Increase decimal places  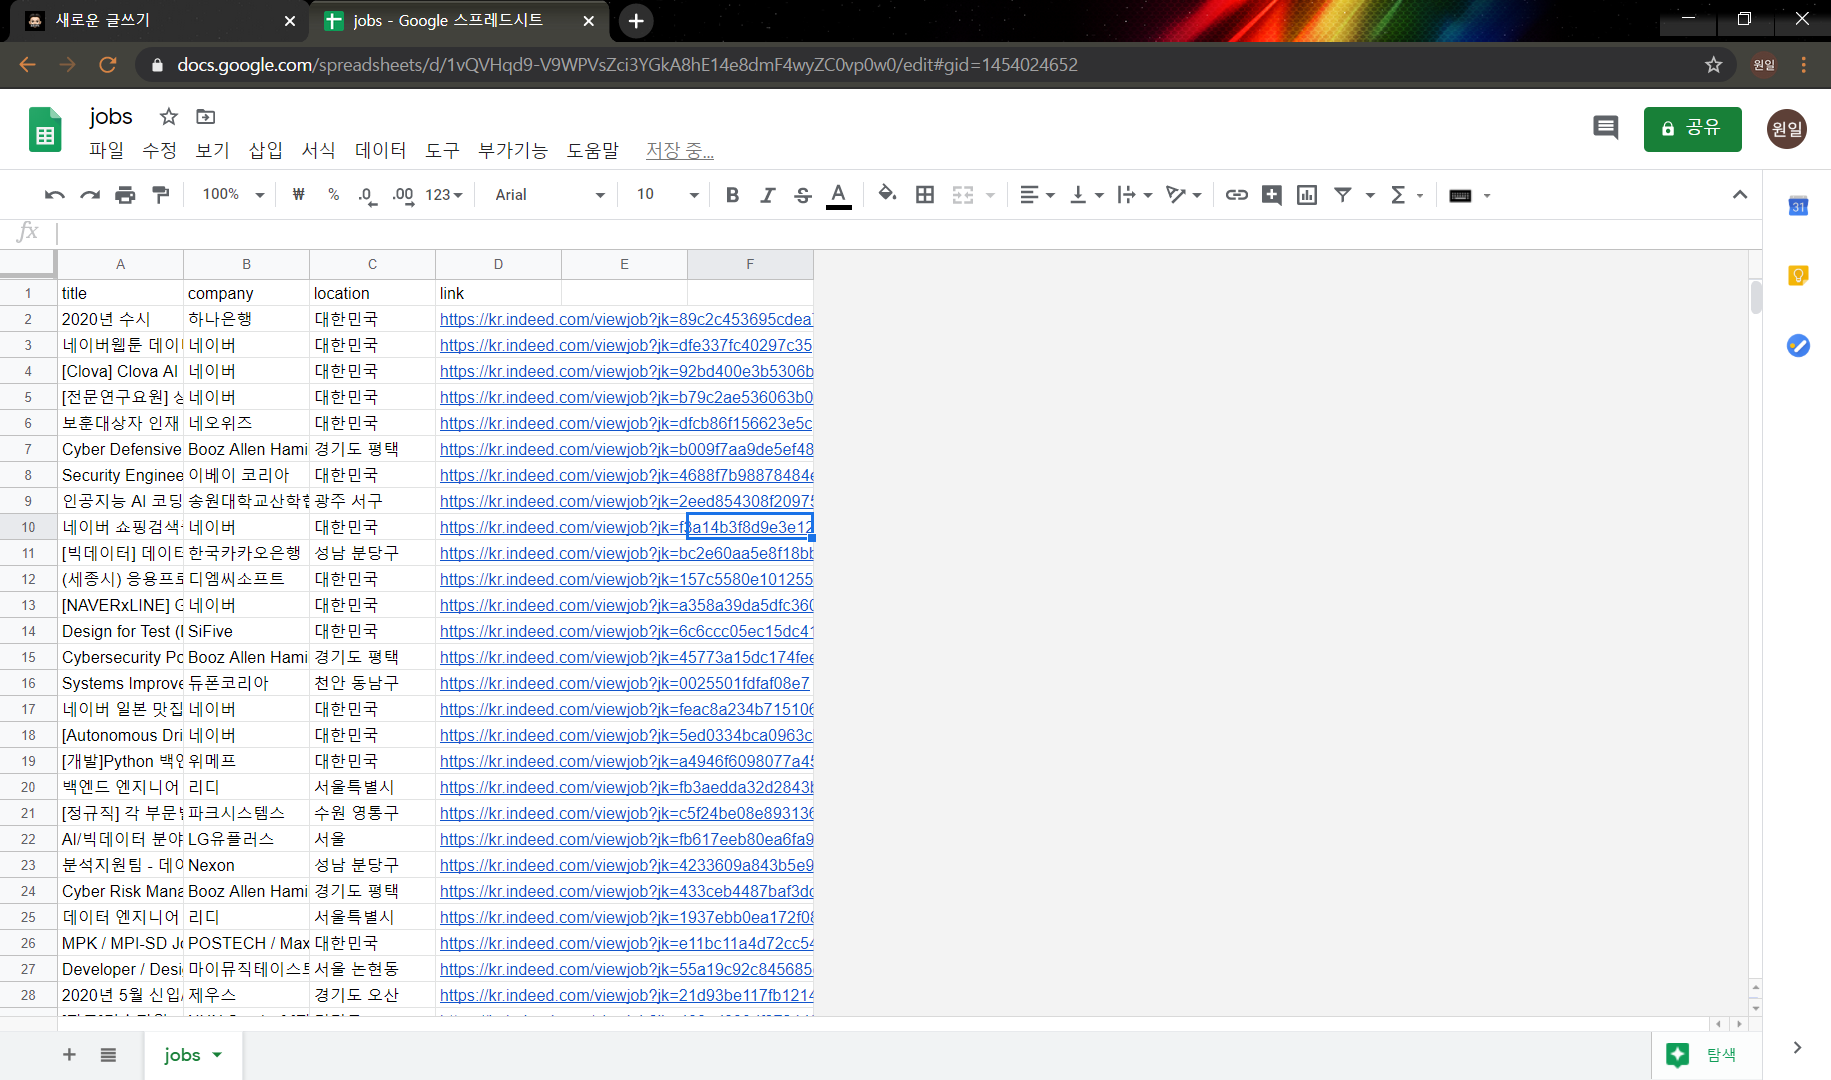click(x=403, y=195)
